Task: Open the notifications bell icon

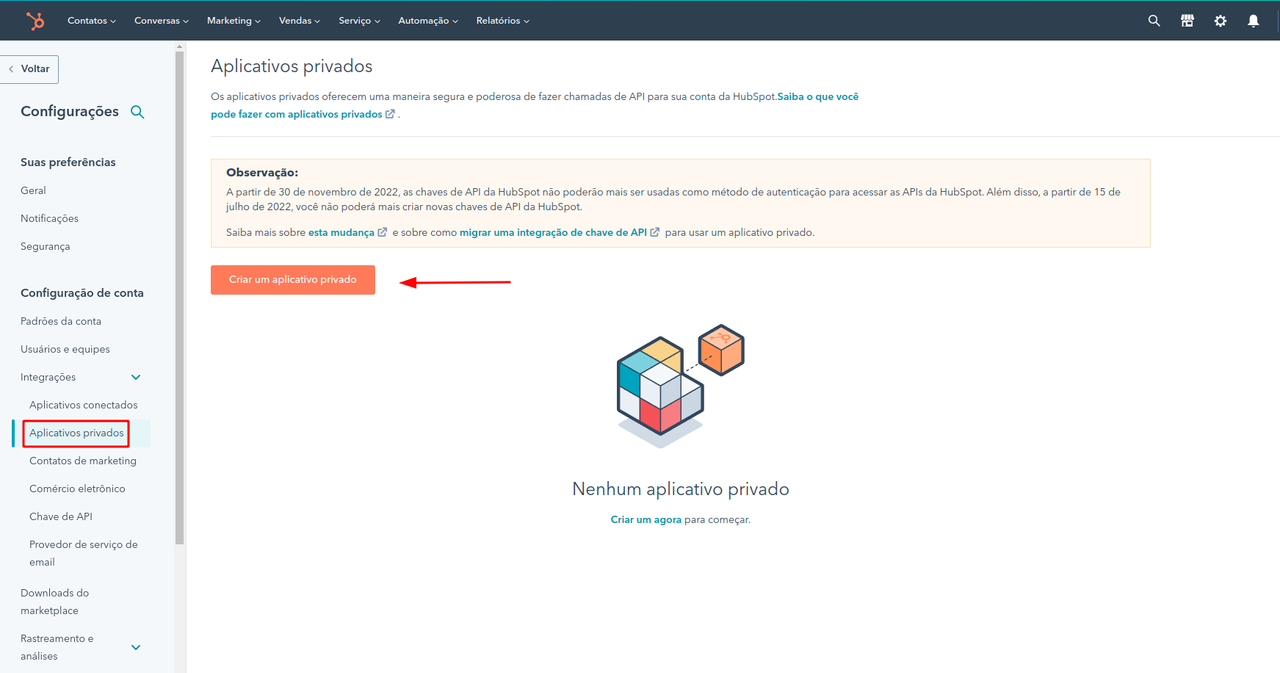Action: click(x=1253, y=20)
